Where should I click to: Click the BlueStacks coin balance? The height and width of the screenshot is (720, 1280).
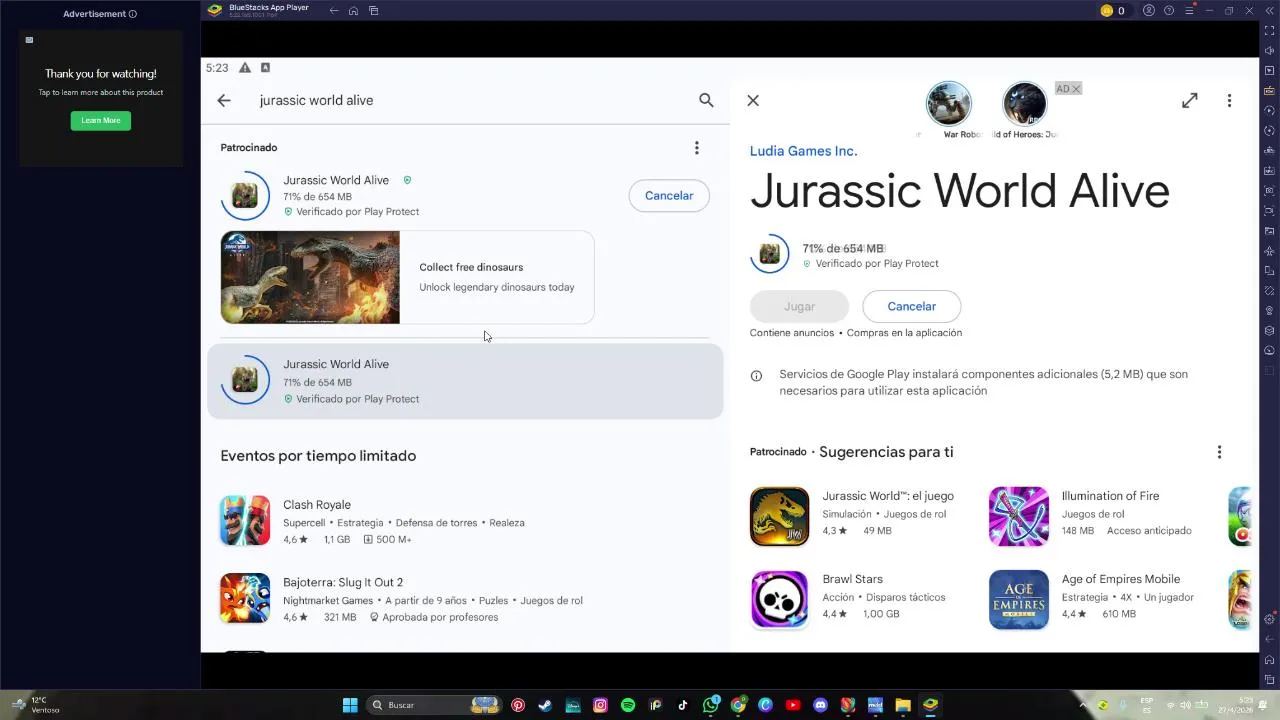[x=1113, y=11]
